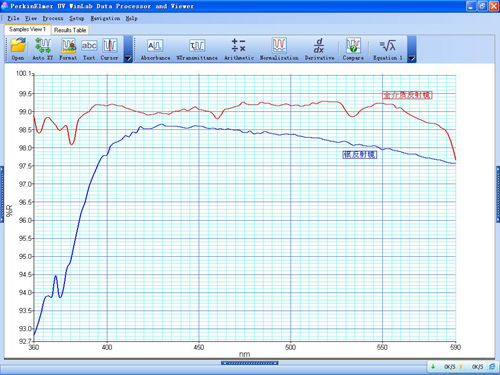Launch the Compare spectra tool
The width and height of the screenshot is (500, 375).
pos(353,49)
